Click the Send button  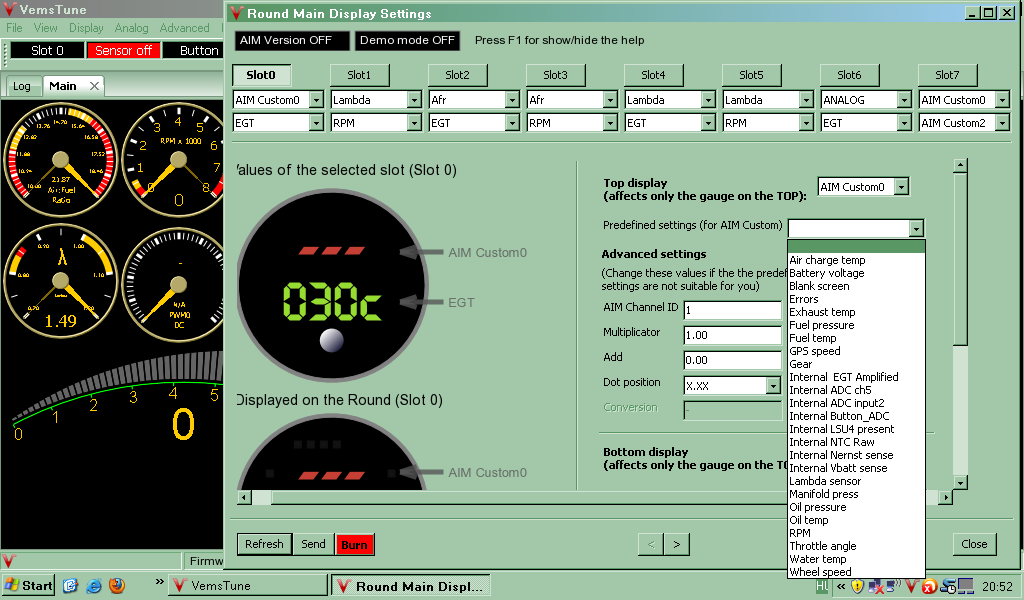coord(313,544)
